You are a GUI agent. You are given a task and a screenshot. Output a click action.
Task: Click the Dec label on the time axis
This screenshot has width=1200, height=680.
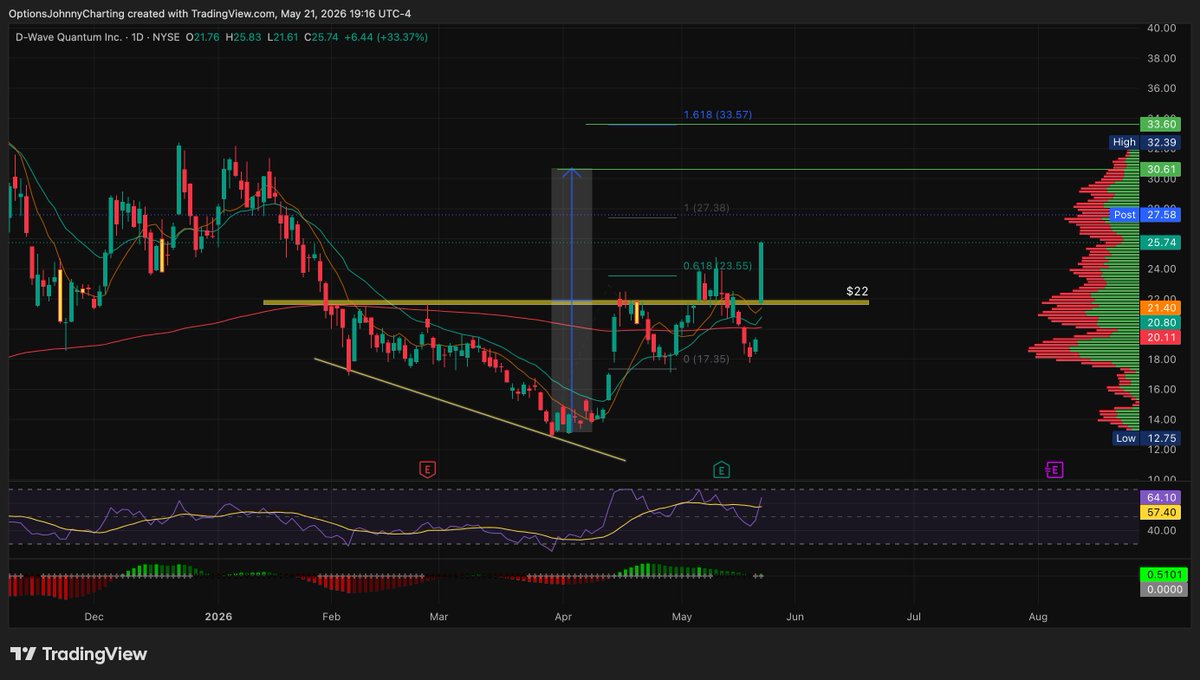pos(94,618)
